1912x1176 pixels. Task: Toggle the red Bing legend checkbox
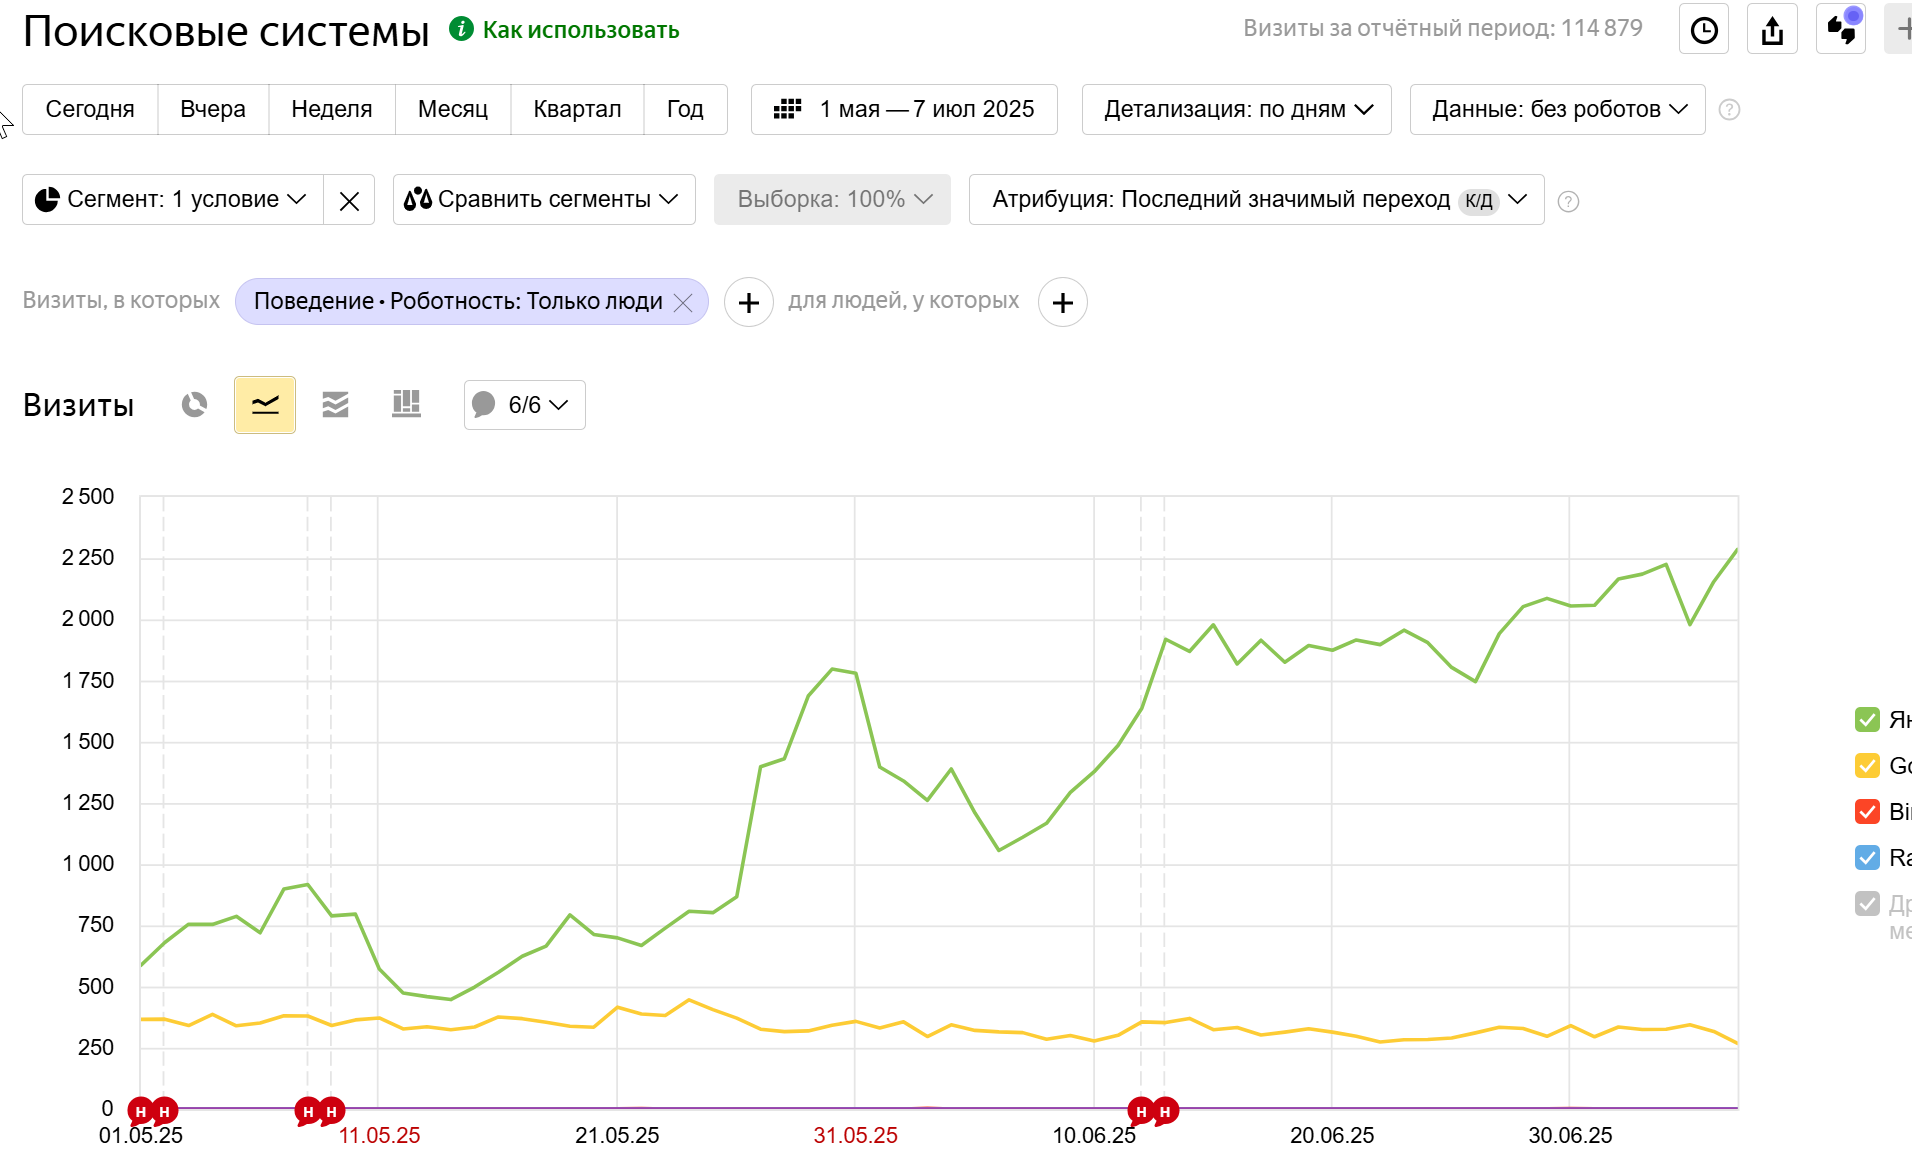pyautogui.click(x=1867, y=812)
